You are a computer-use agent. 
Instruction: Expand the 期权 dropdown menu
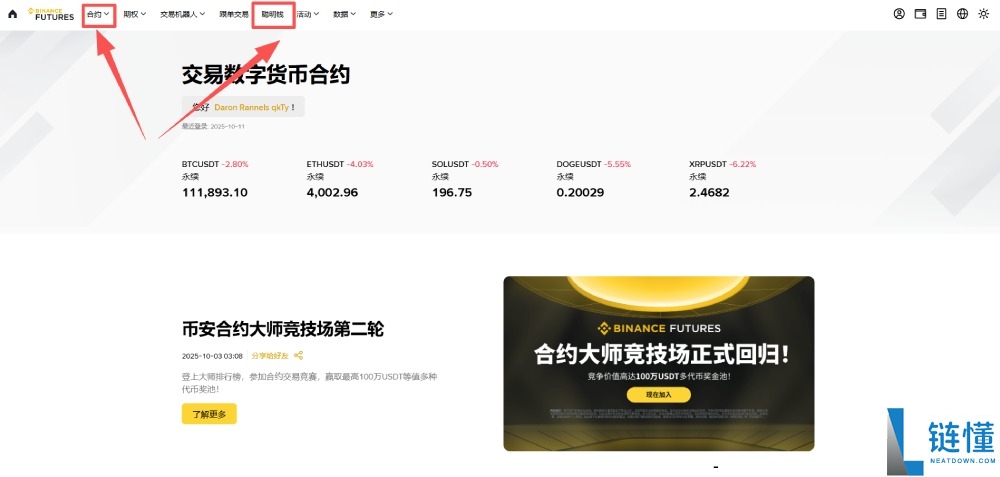135,14
